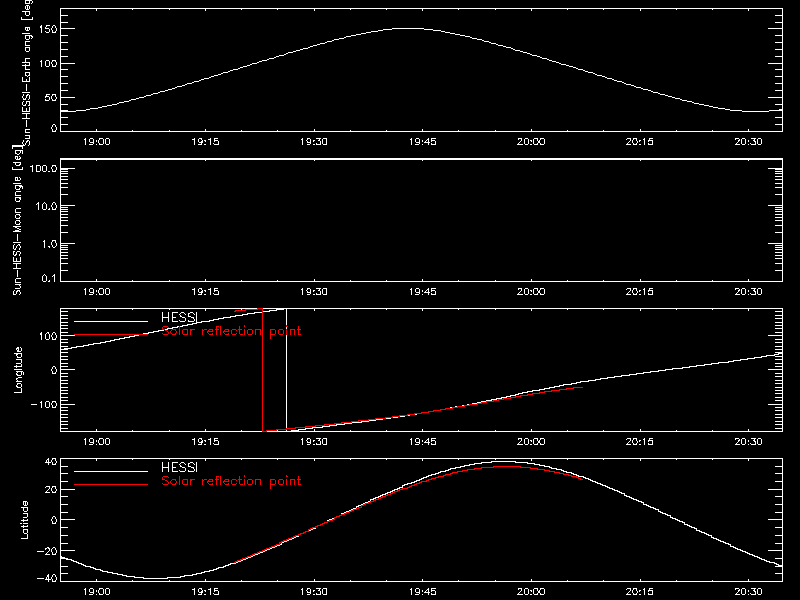Click the red vertical wrap line in Longitude plot
The height and width of the screenshot is (600, 800).
pyautogui.click(x=262, y=370)
